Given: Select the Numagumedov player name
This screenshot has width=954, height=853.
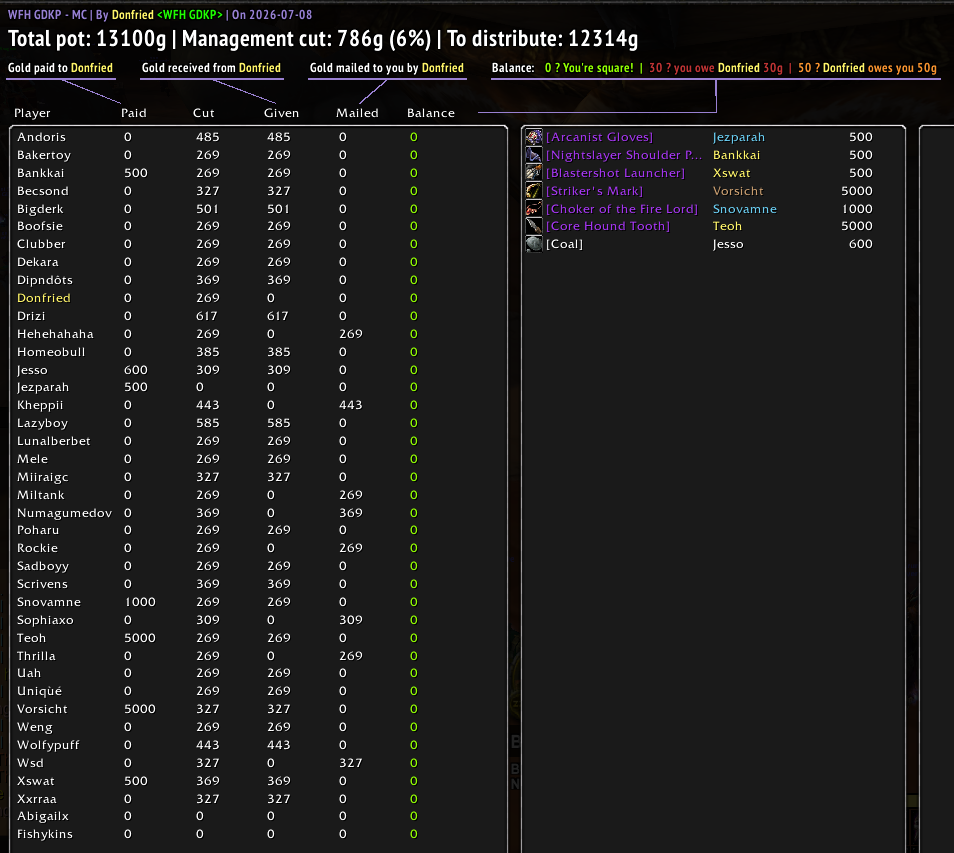Looking at the screenshot, I should coord(64,513).
